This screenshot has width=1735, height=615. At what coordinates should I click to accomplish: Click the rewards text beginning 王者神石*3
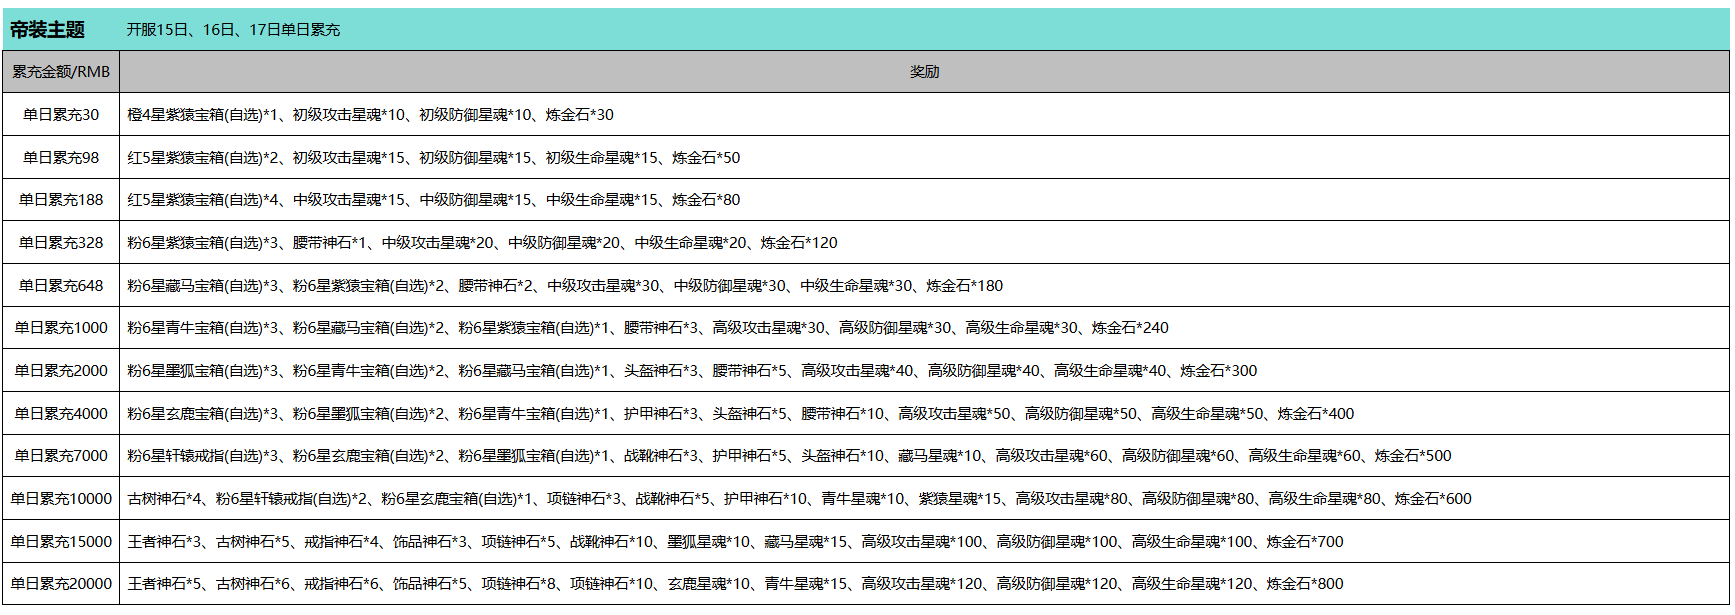click(x=735, y=542)
